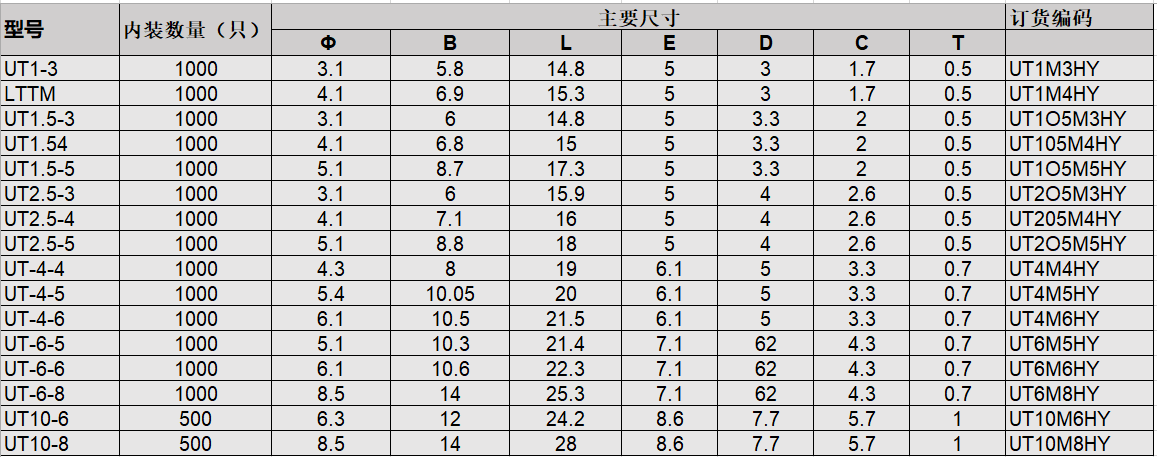1157x457 pixels.
Task: Click the order code UT1M3HY
Action: (1055, 69)
